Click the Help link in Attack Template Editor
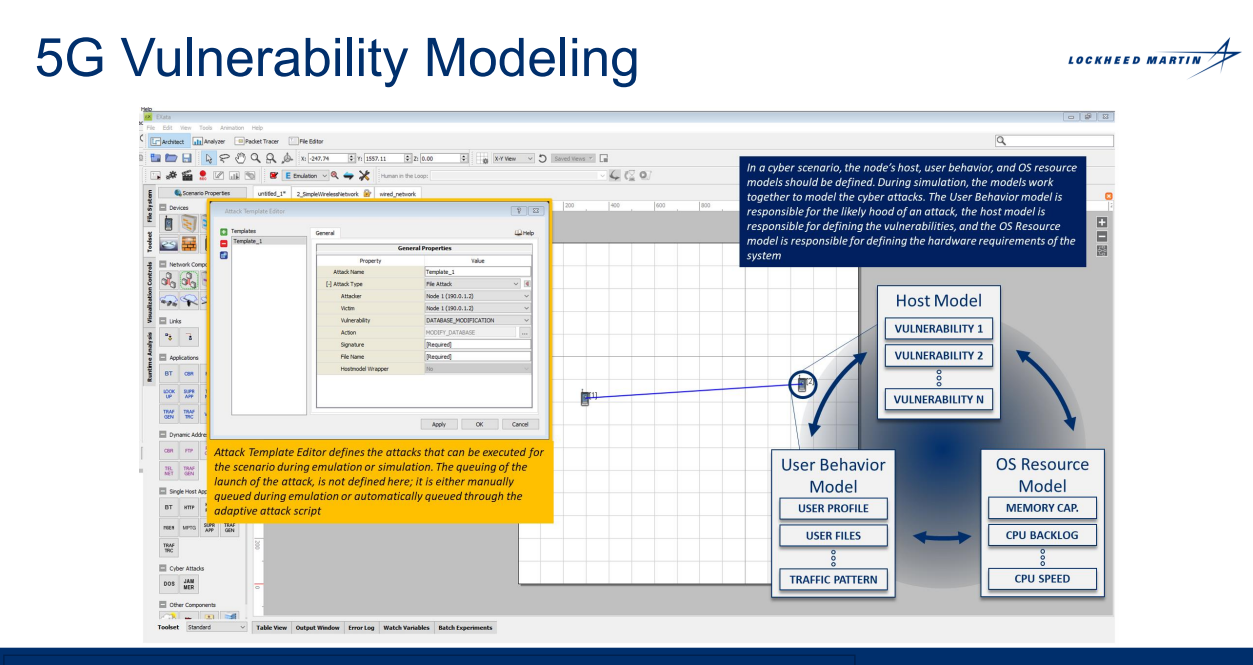 (x=525, y=233)
